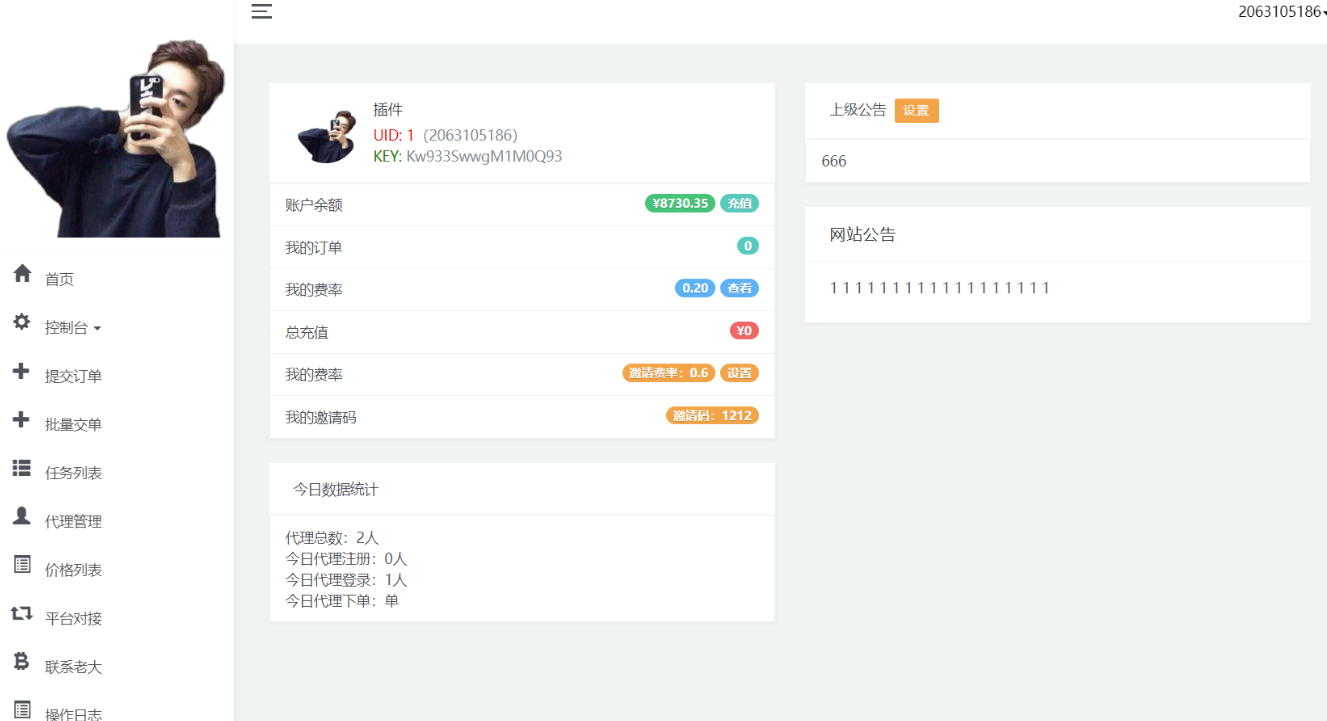This screenshot has width=1327, height=721.
Task: Open the 2063105186 account dropdown
Action: pos(1281,12)
